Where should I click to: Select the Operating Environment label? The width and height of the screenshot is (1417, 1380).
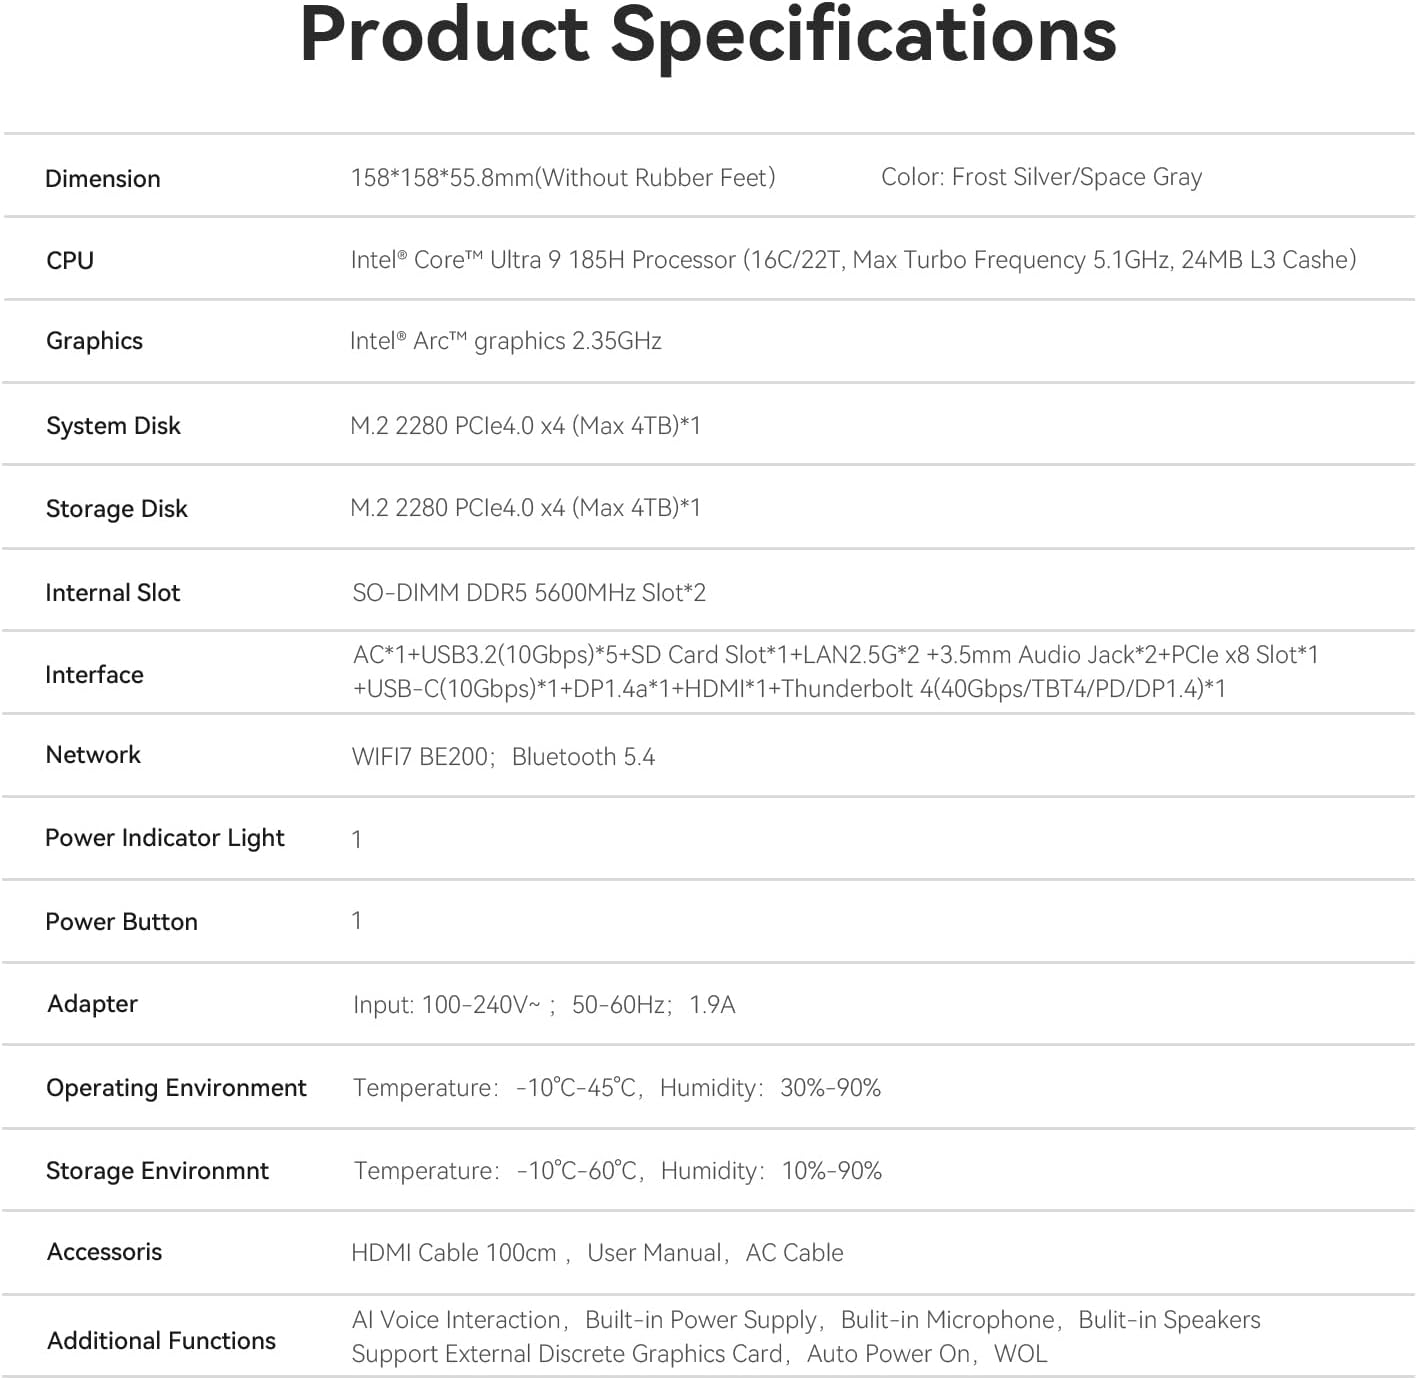coord(176,1088)
